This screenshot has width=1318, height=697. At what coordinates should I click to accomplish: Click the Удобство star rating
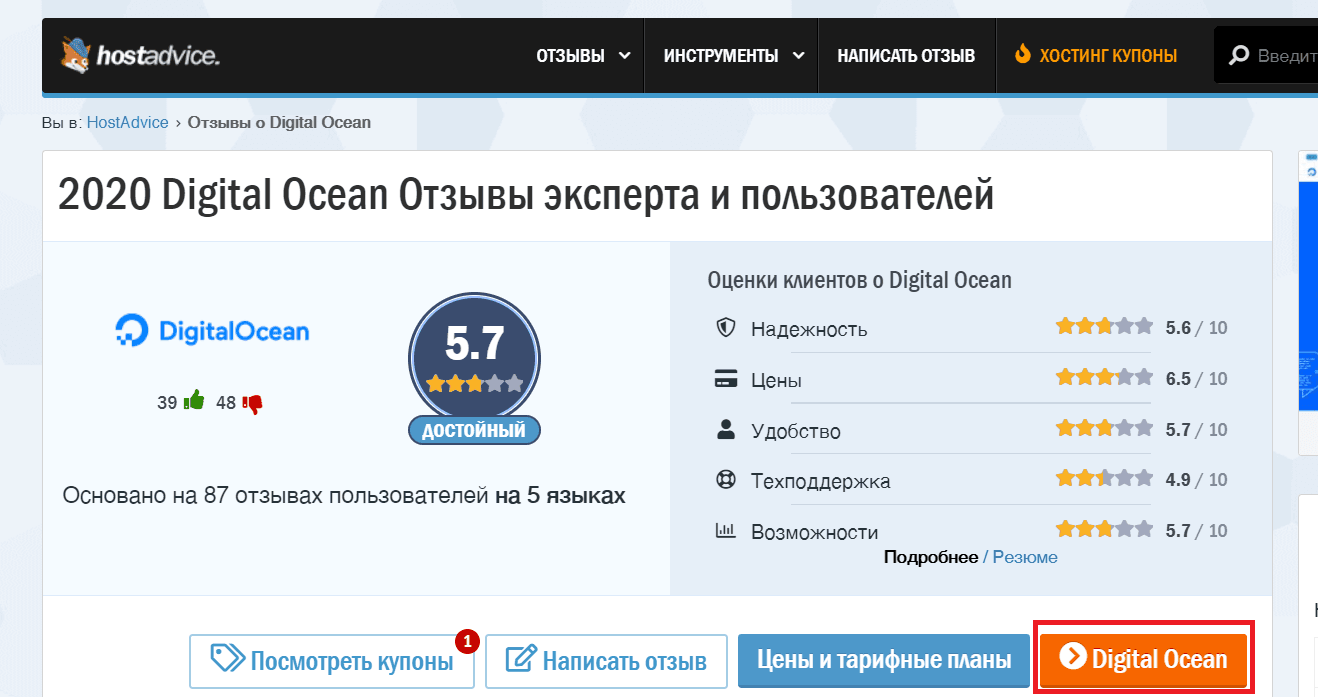[x=1104, y=428]
